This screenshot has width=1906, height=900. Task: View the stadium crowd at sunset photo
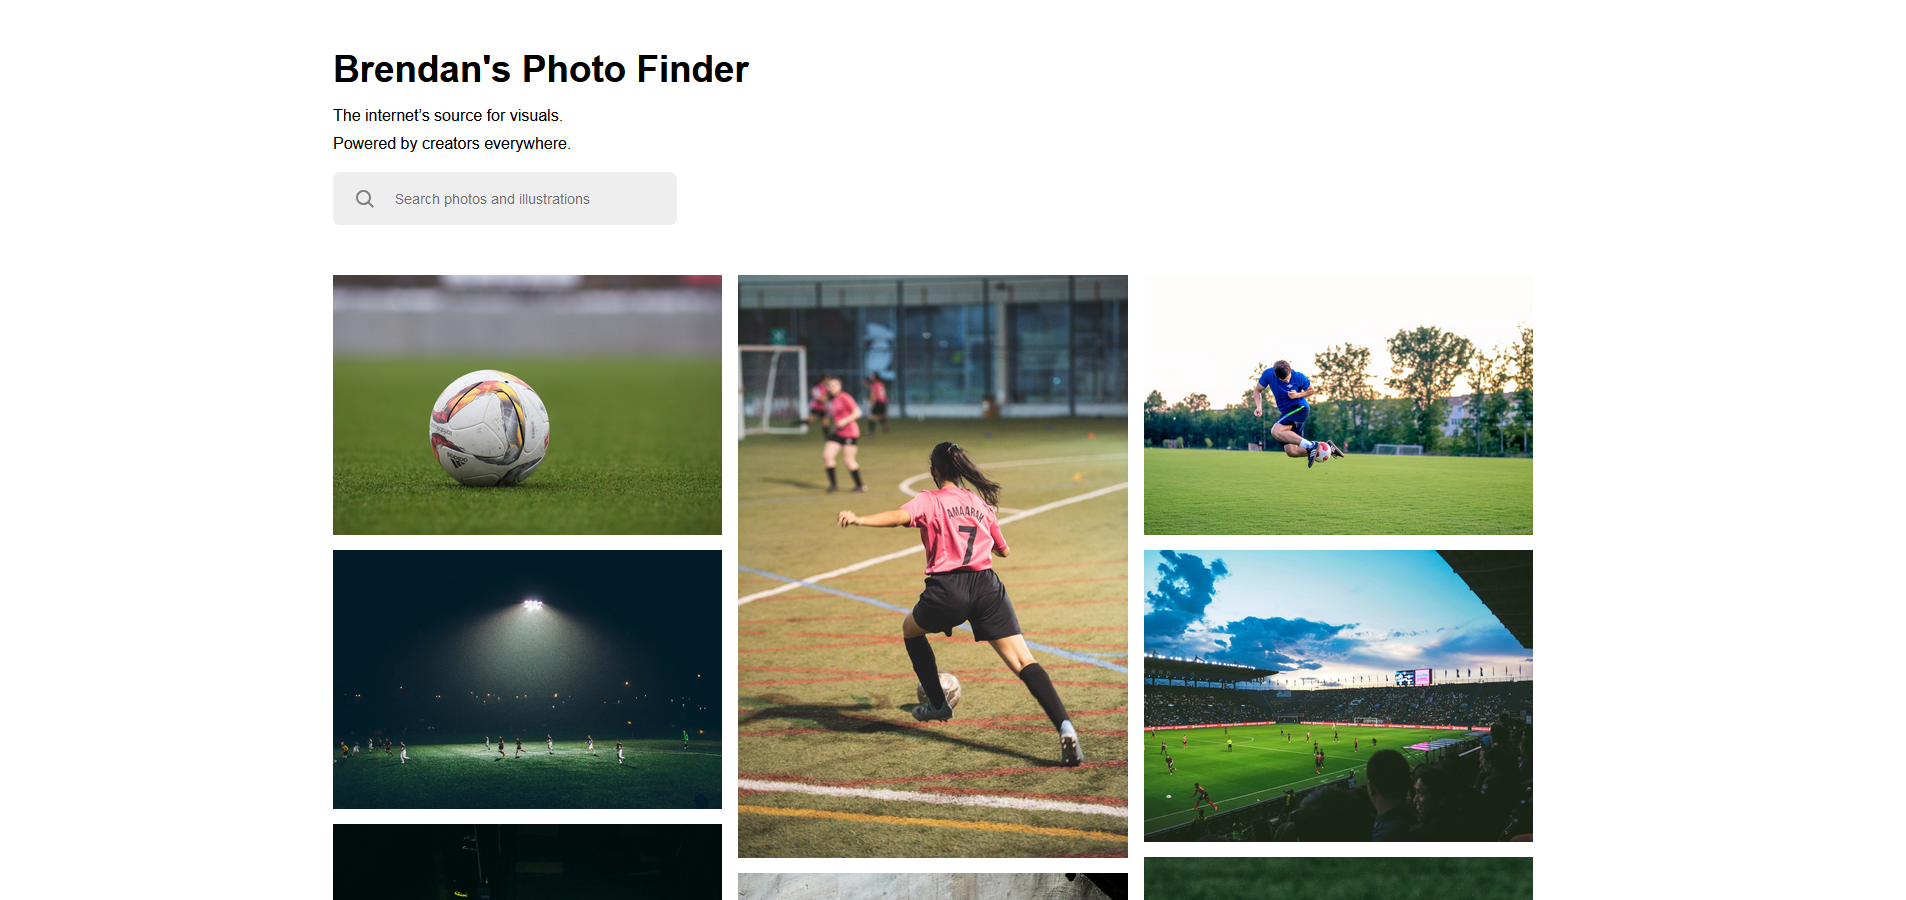point(1338,696)
